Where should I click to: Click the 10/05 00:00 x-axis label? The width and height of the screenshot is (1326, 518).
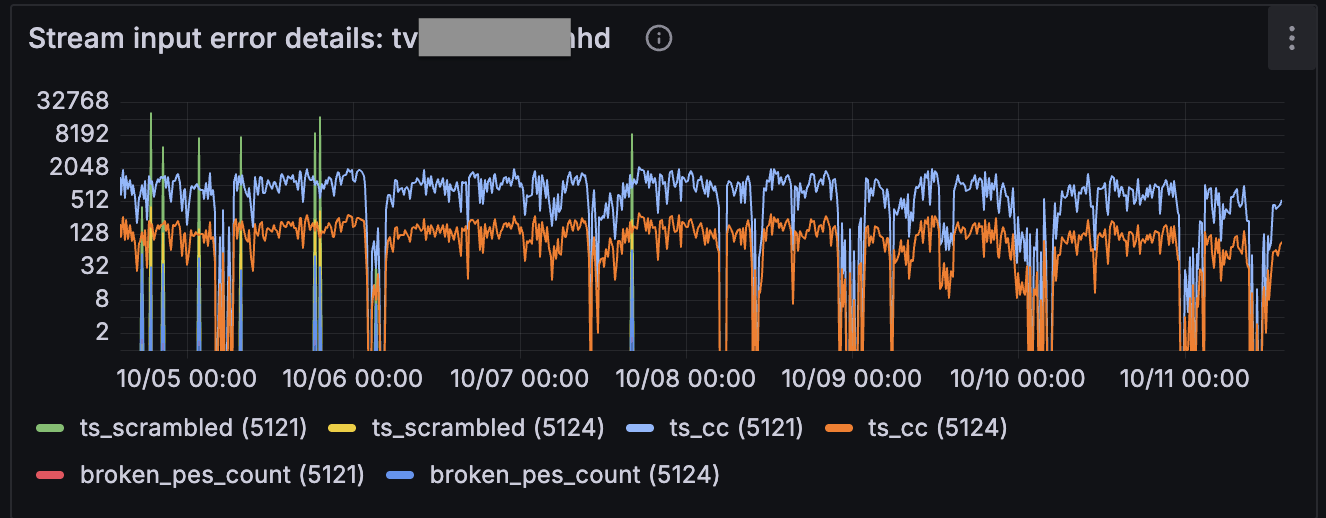coord(186,379)
